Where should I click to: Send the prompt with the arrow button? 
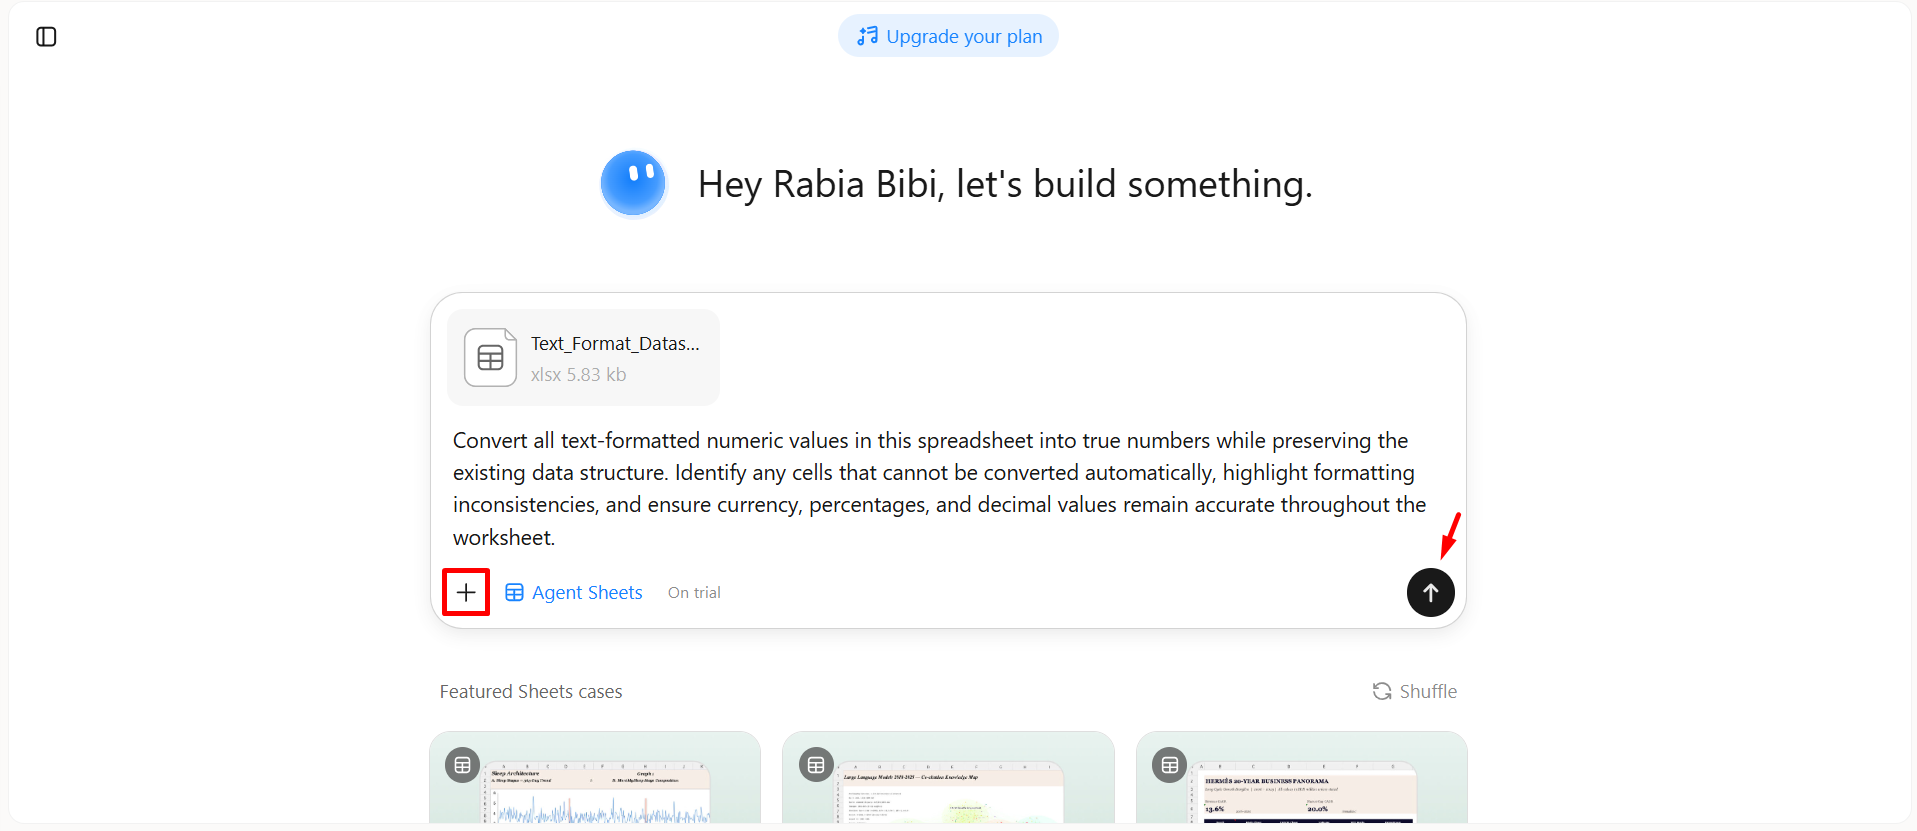coord(1430,592)
